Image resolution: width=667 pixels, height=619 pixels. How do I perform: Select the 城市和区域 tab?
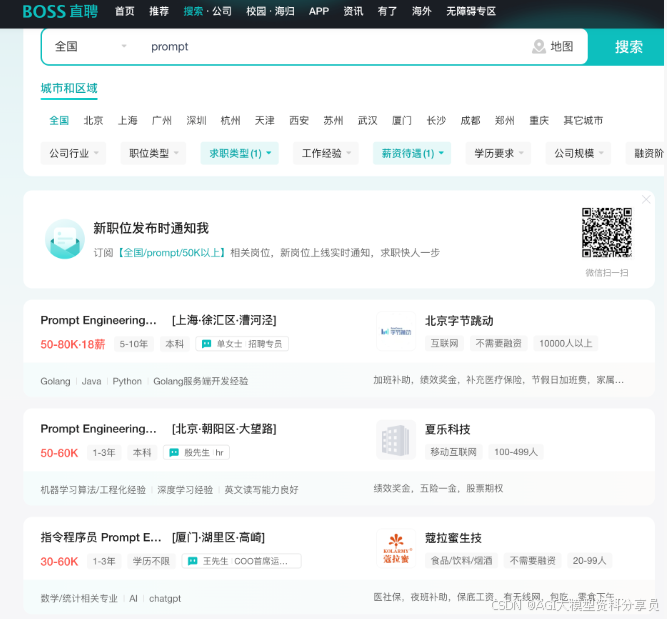(x=69, y=88)
